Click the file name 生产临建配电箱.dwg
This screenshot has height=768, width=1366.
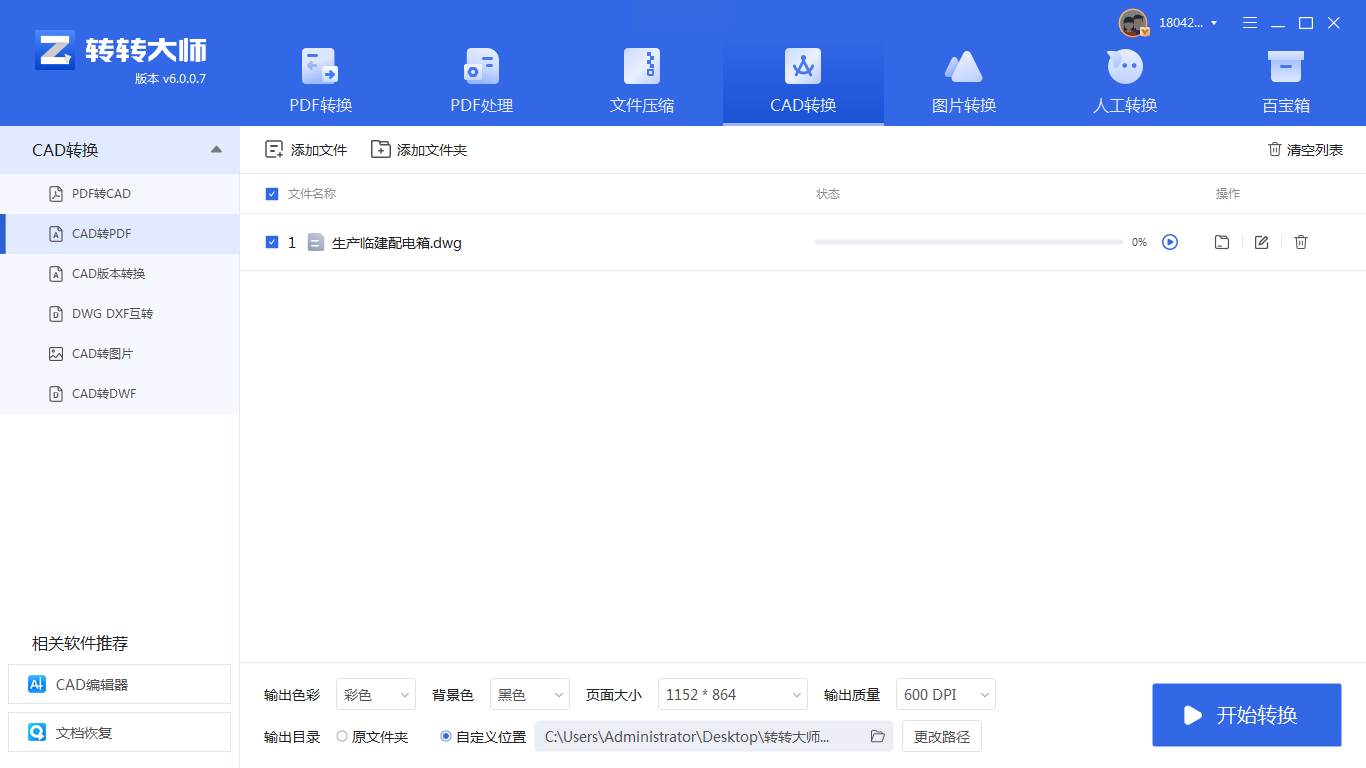point(397,242)
